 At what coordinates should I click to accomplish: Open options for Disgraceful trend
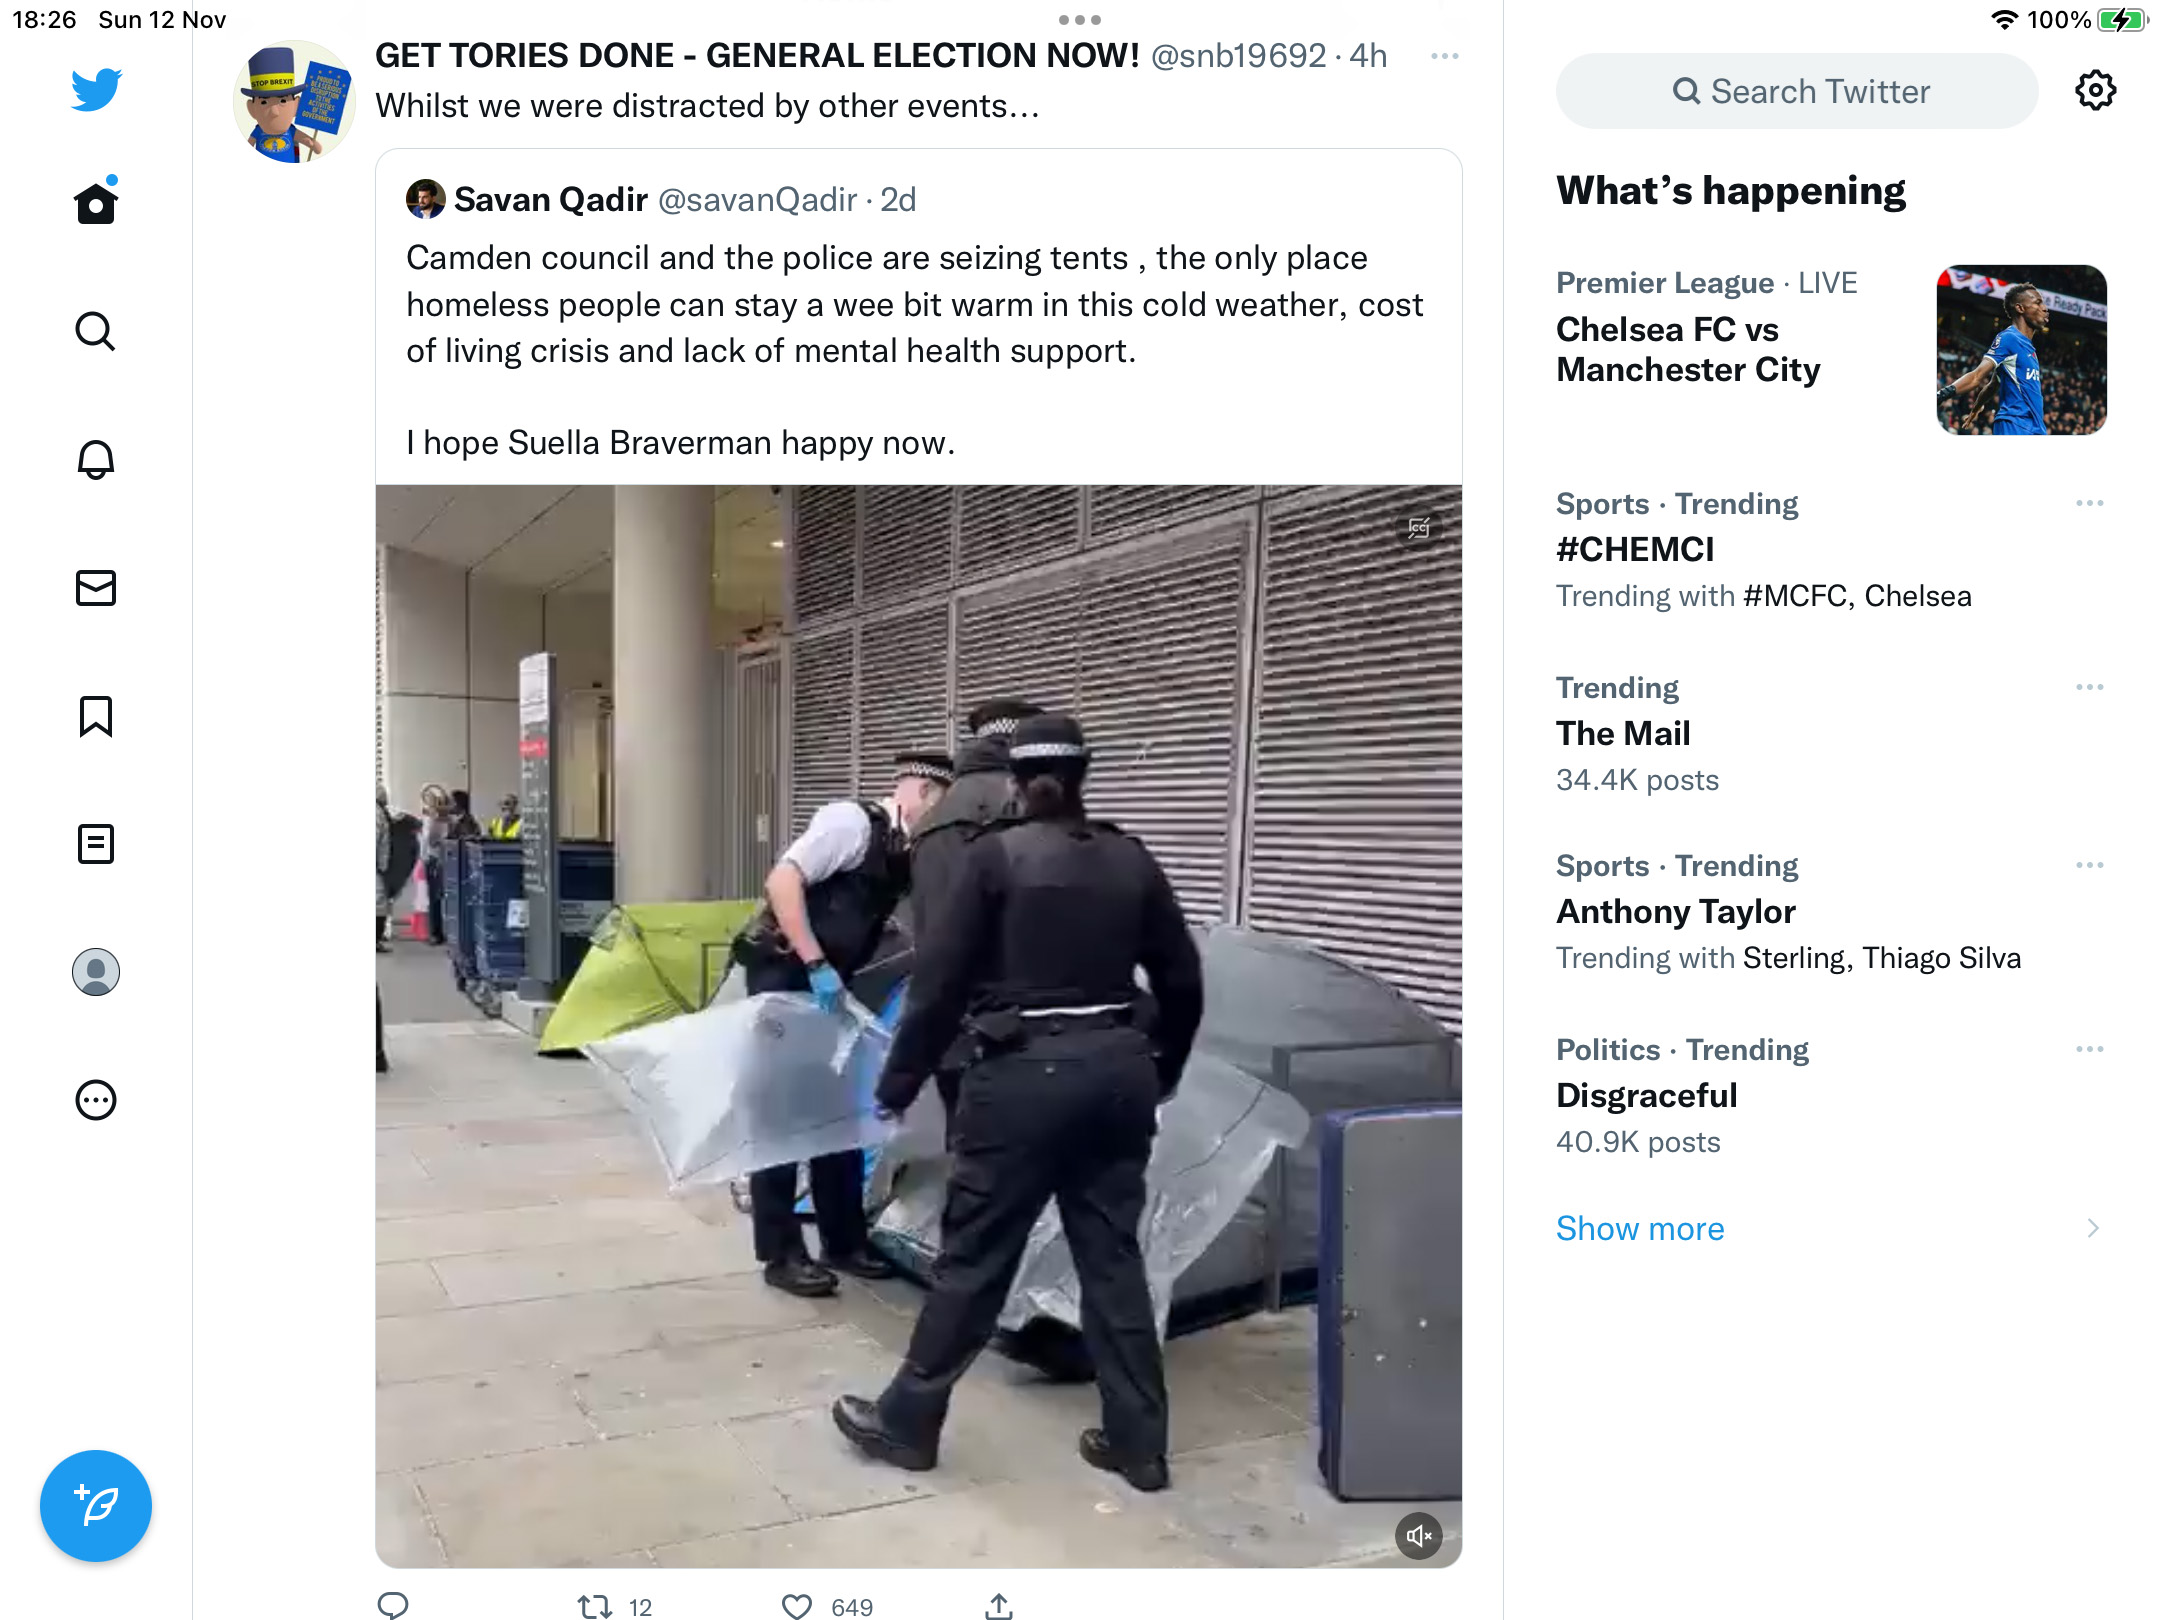[x=2090, y=1049]
